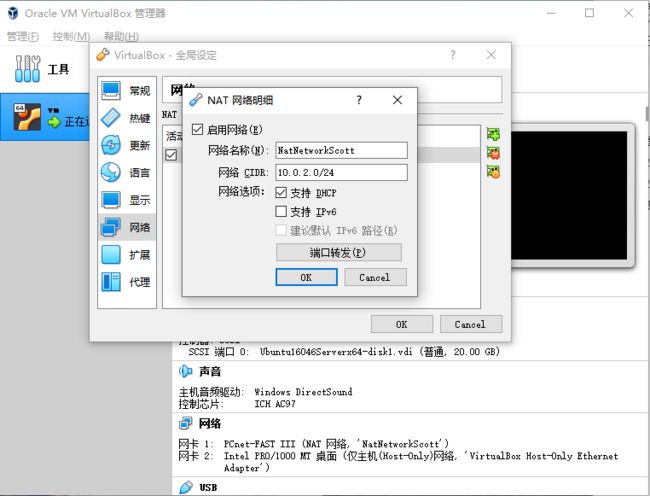Click the VirtualBox logo in title bar
The height and width of the screenshot is (496, 650).
[13, 13]
